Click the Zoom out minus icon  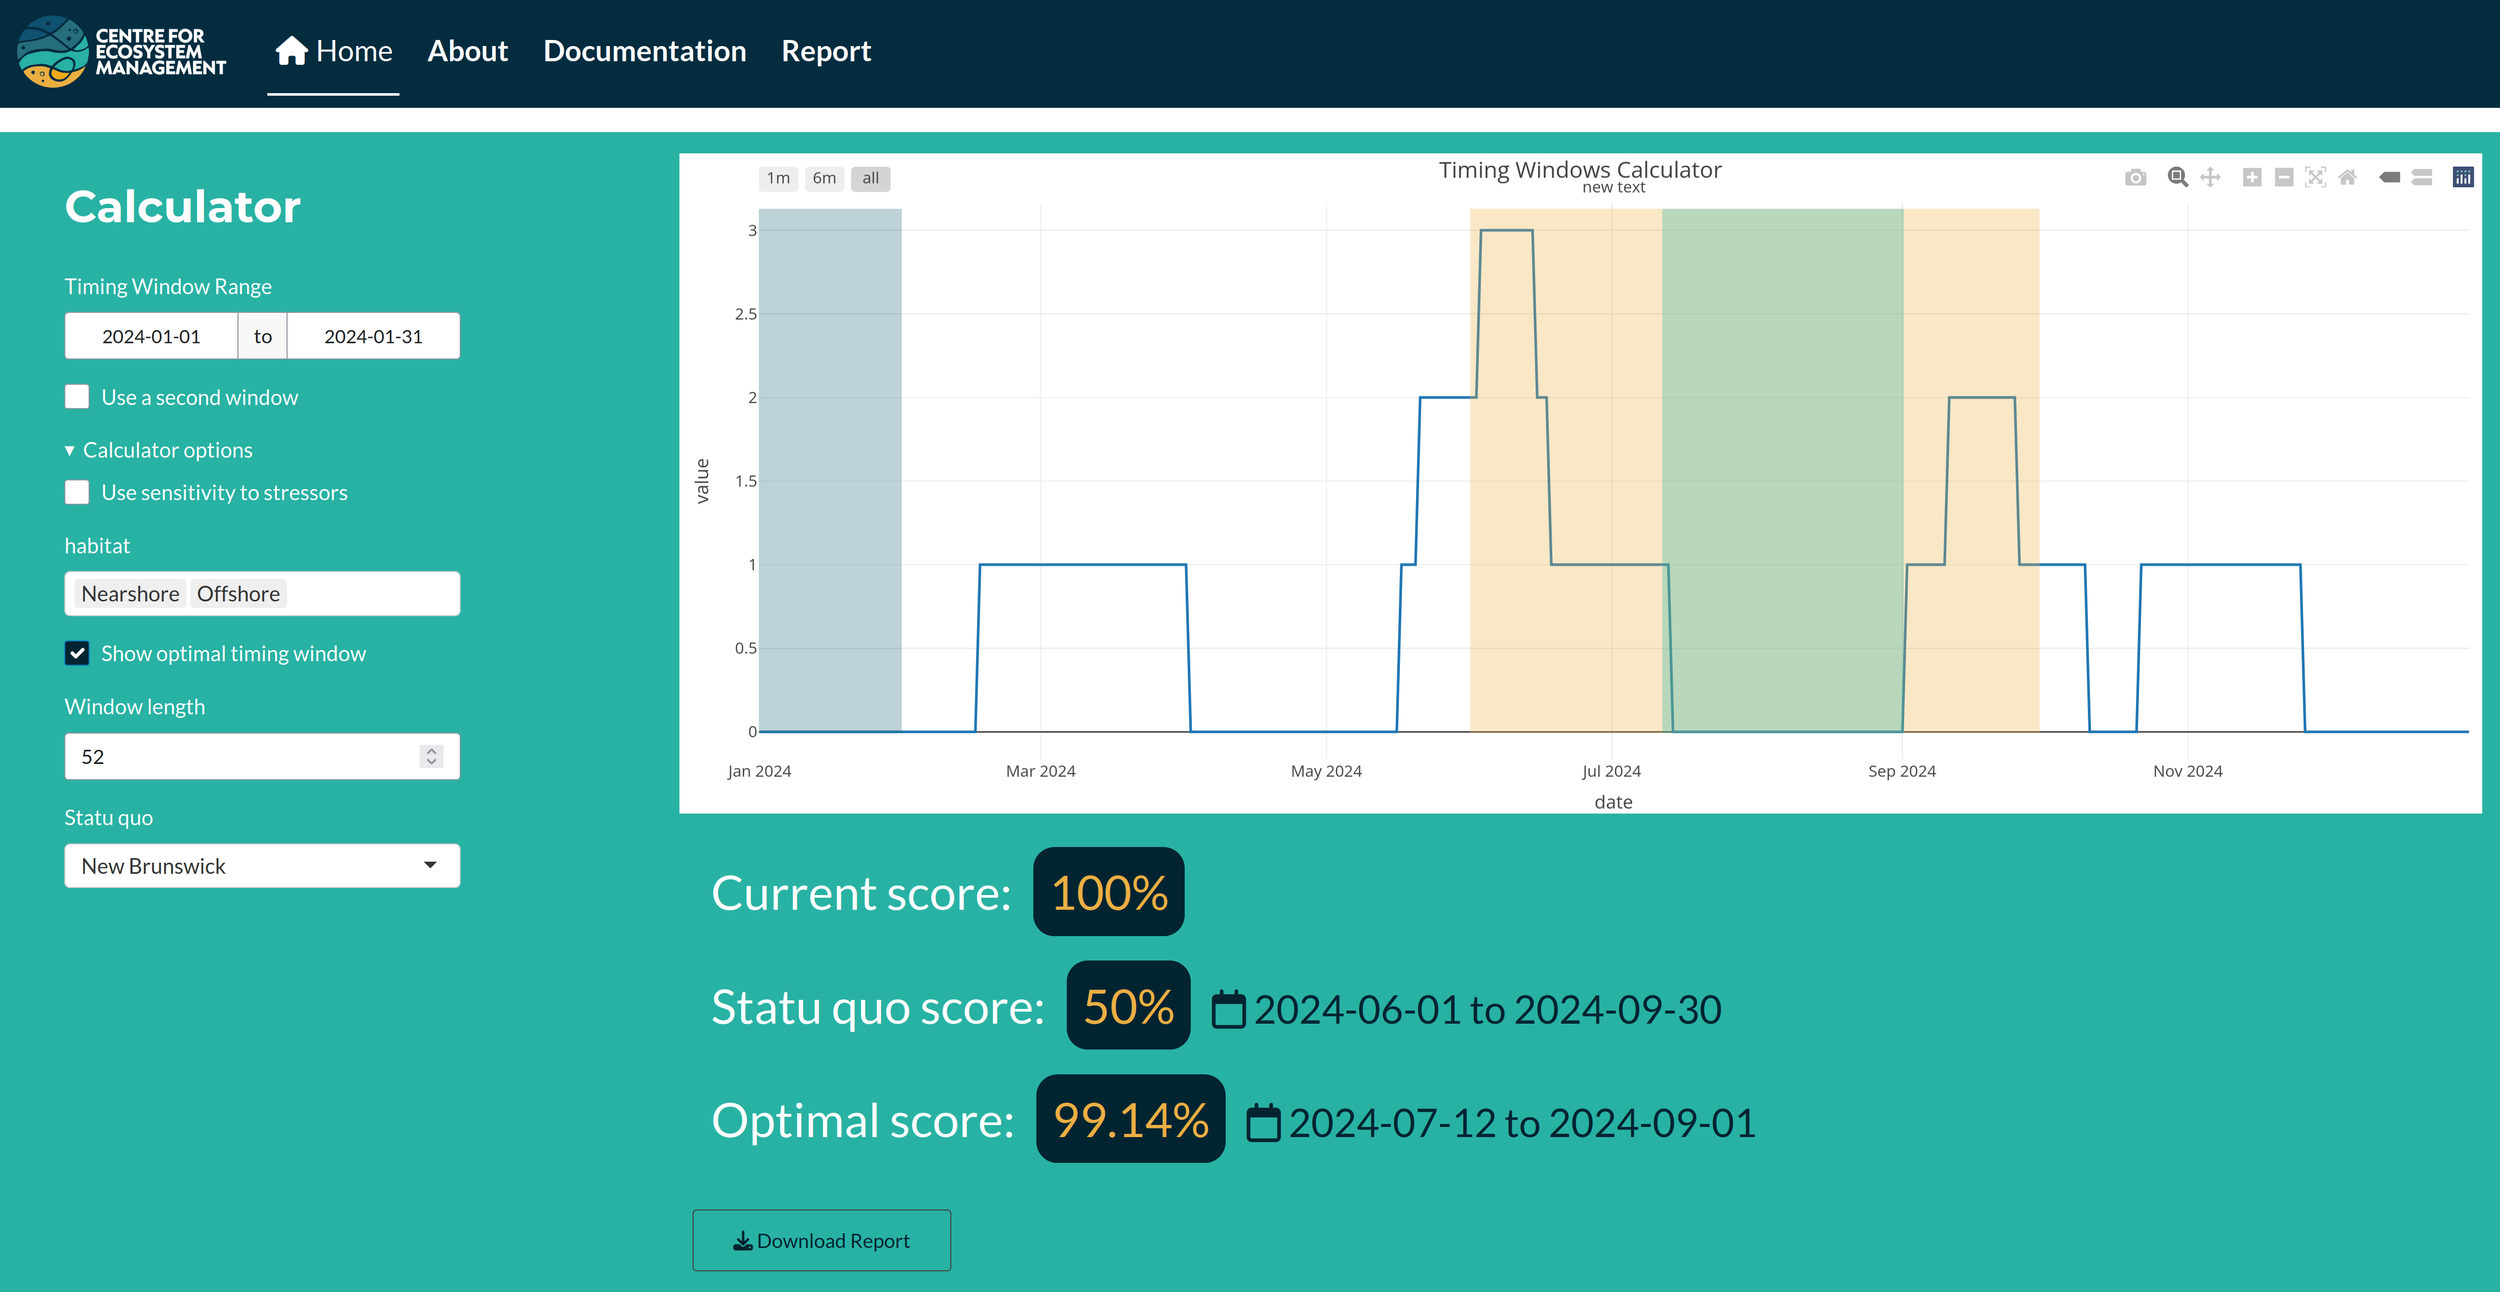(x=2284, y=178)
